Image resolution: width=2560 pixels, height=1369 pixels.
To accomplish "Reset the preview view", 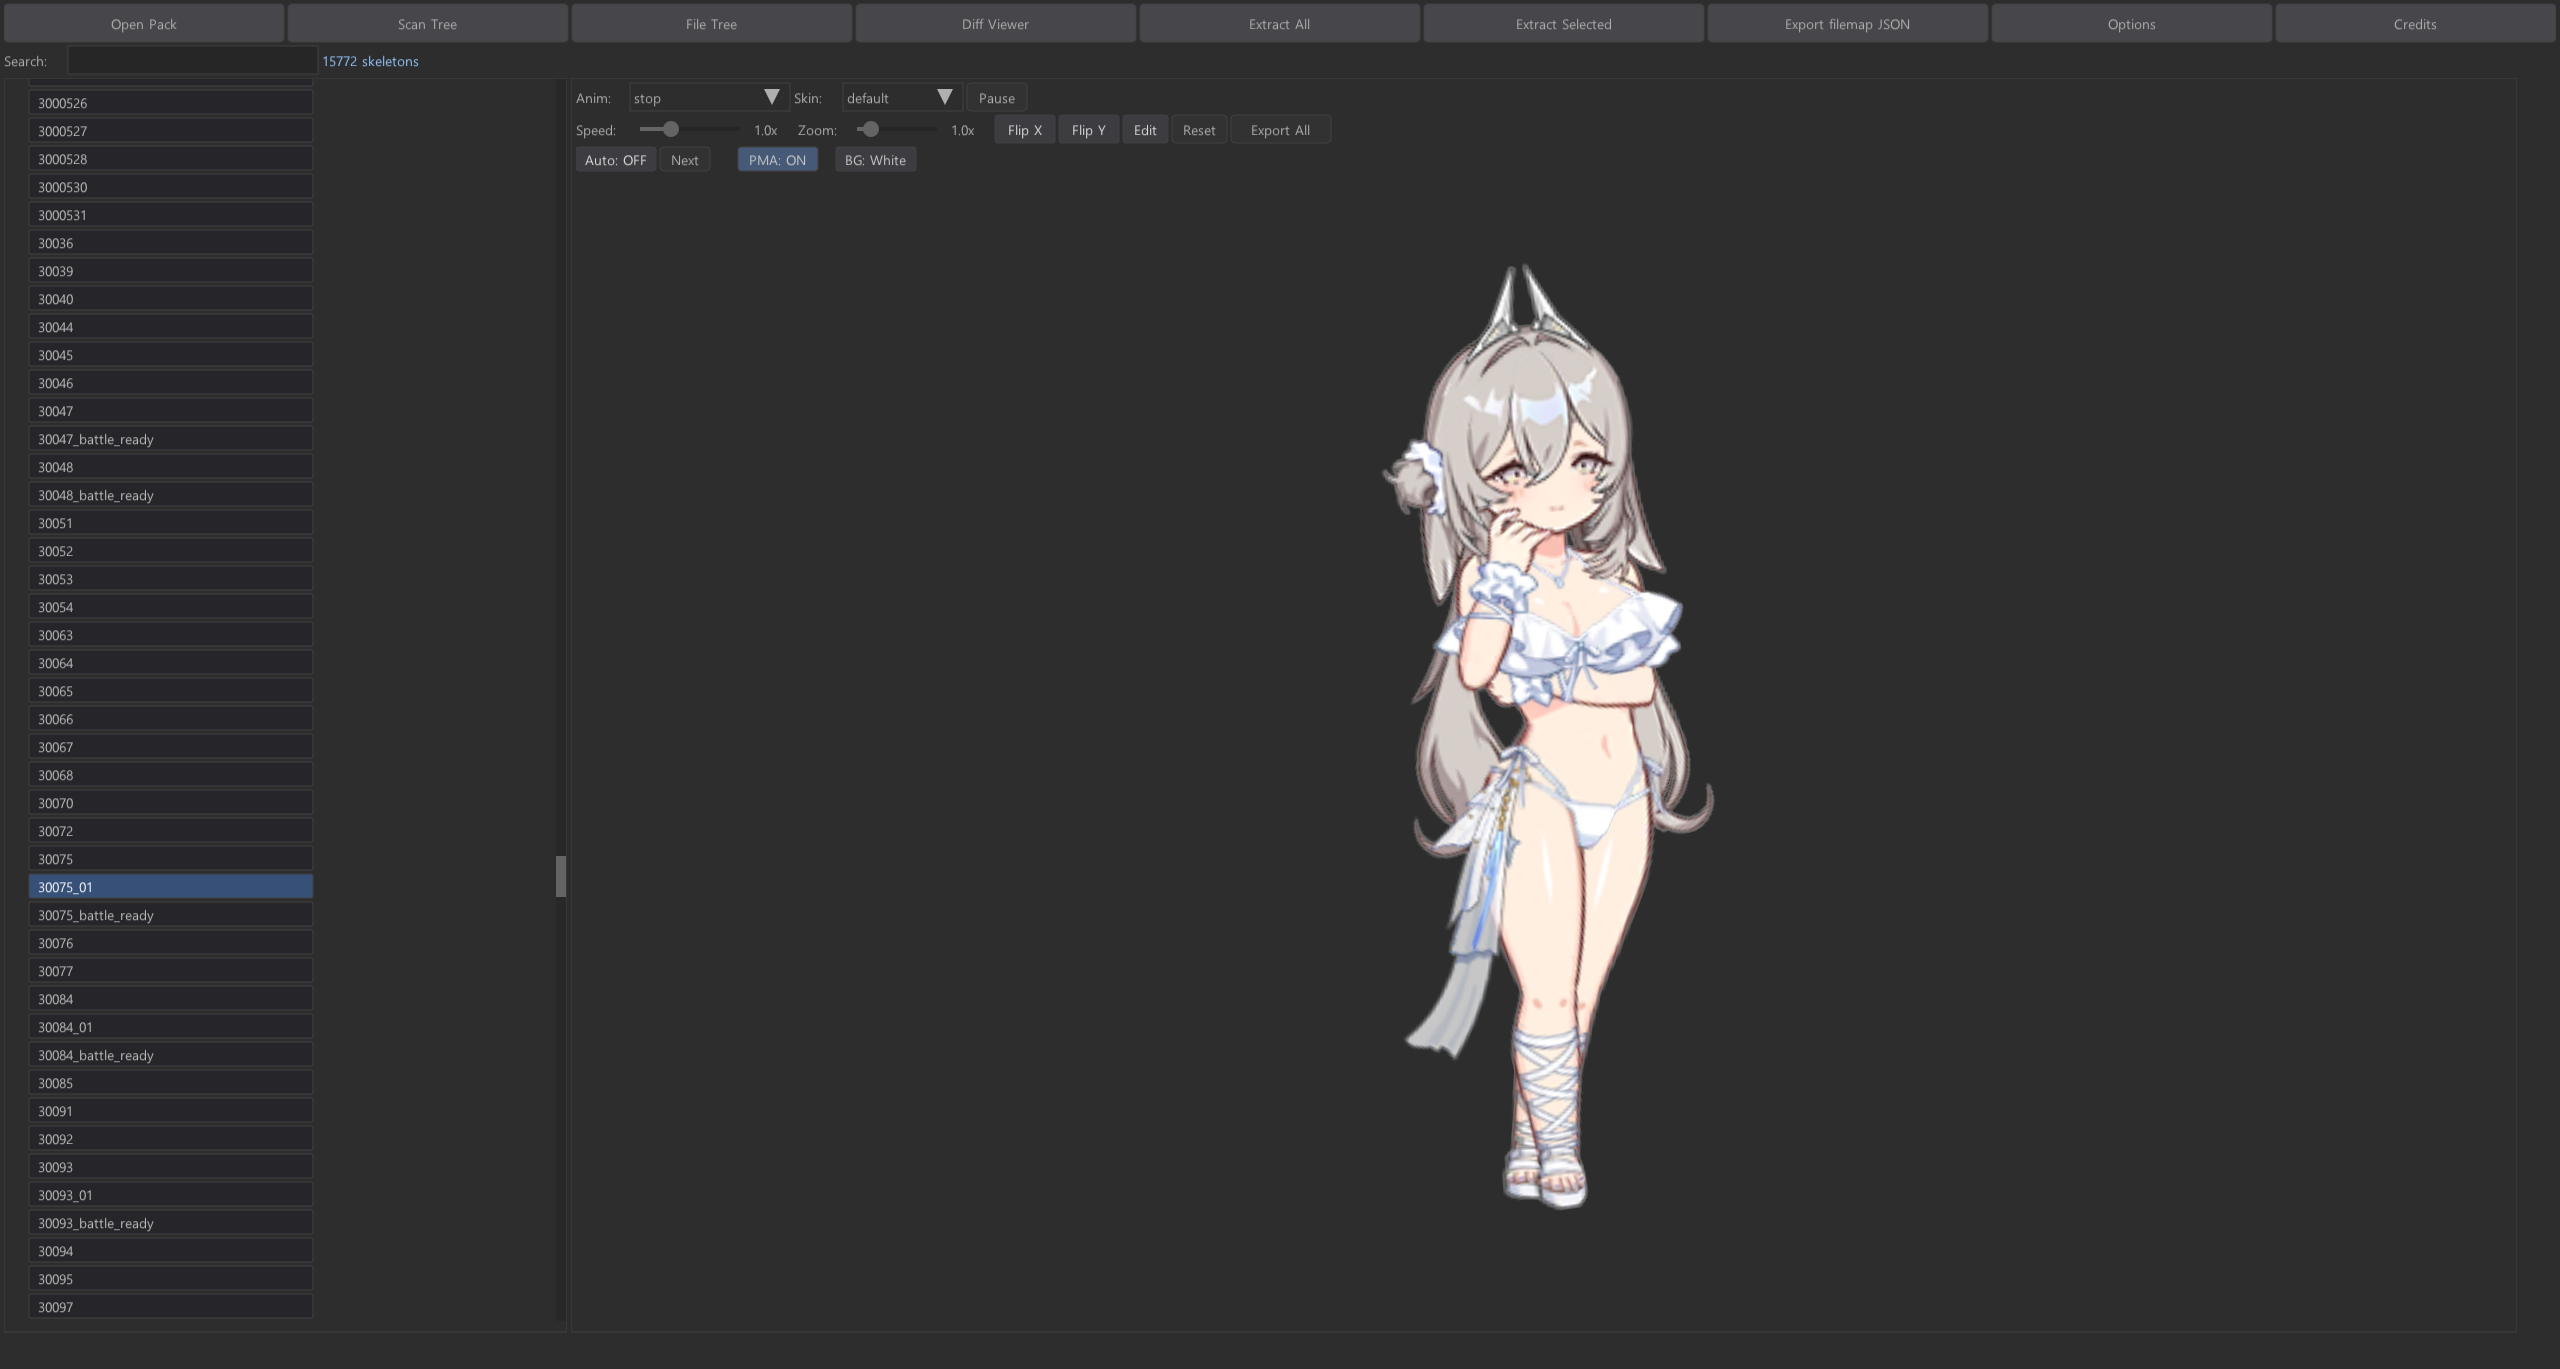I will 1199,130.
